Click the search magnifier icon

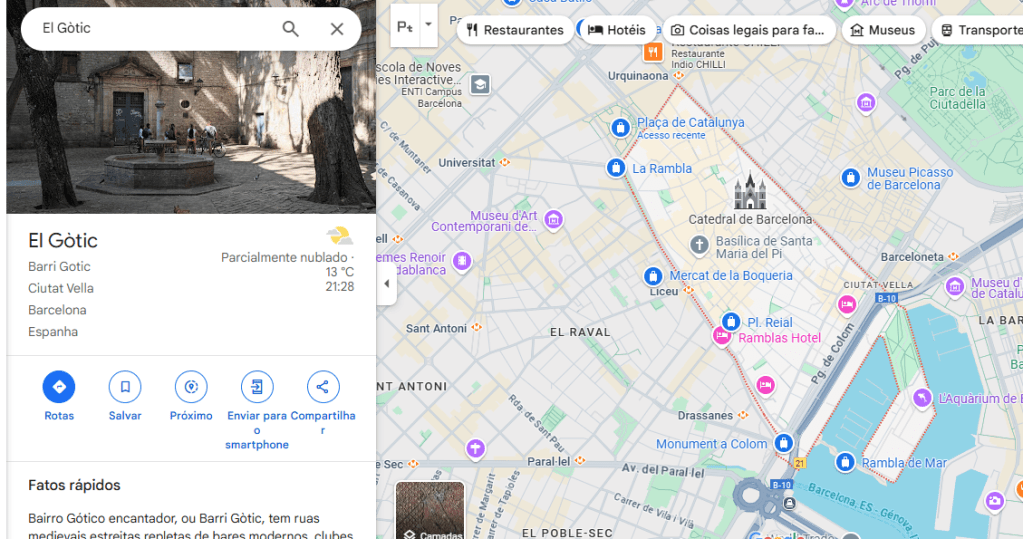tap(290, 29)
